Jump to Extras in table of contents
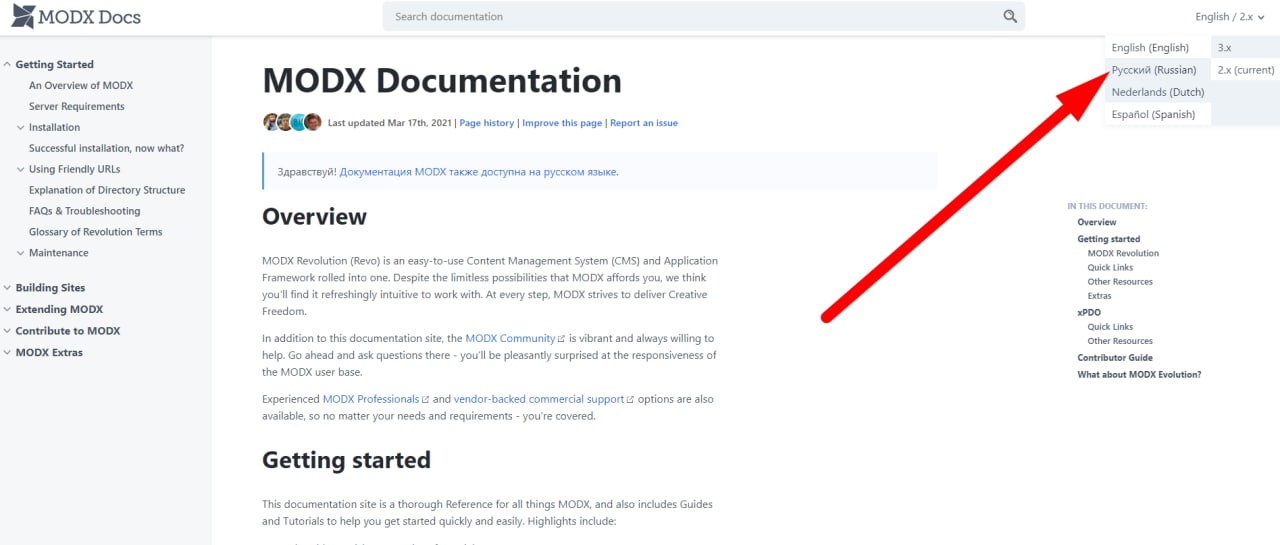 [1100, 296]
